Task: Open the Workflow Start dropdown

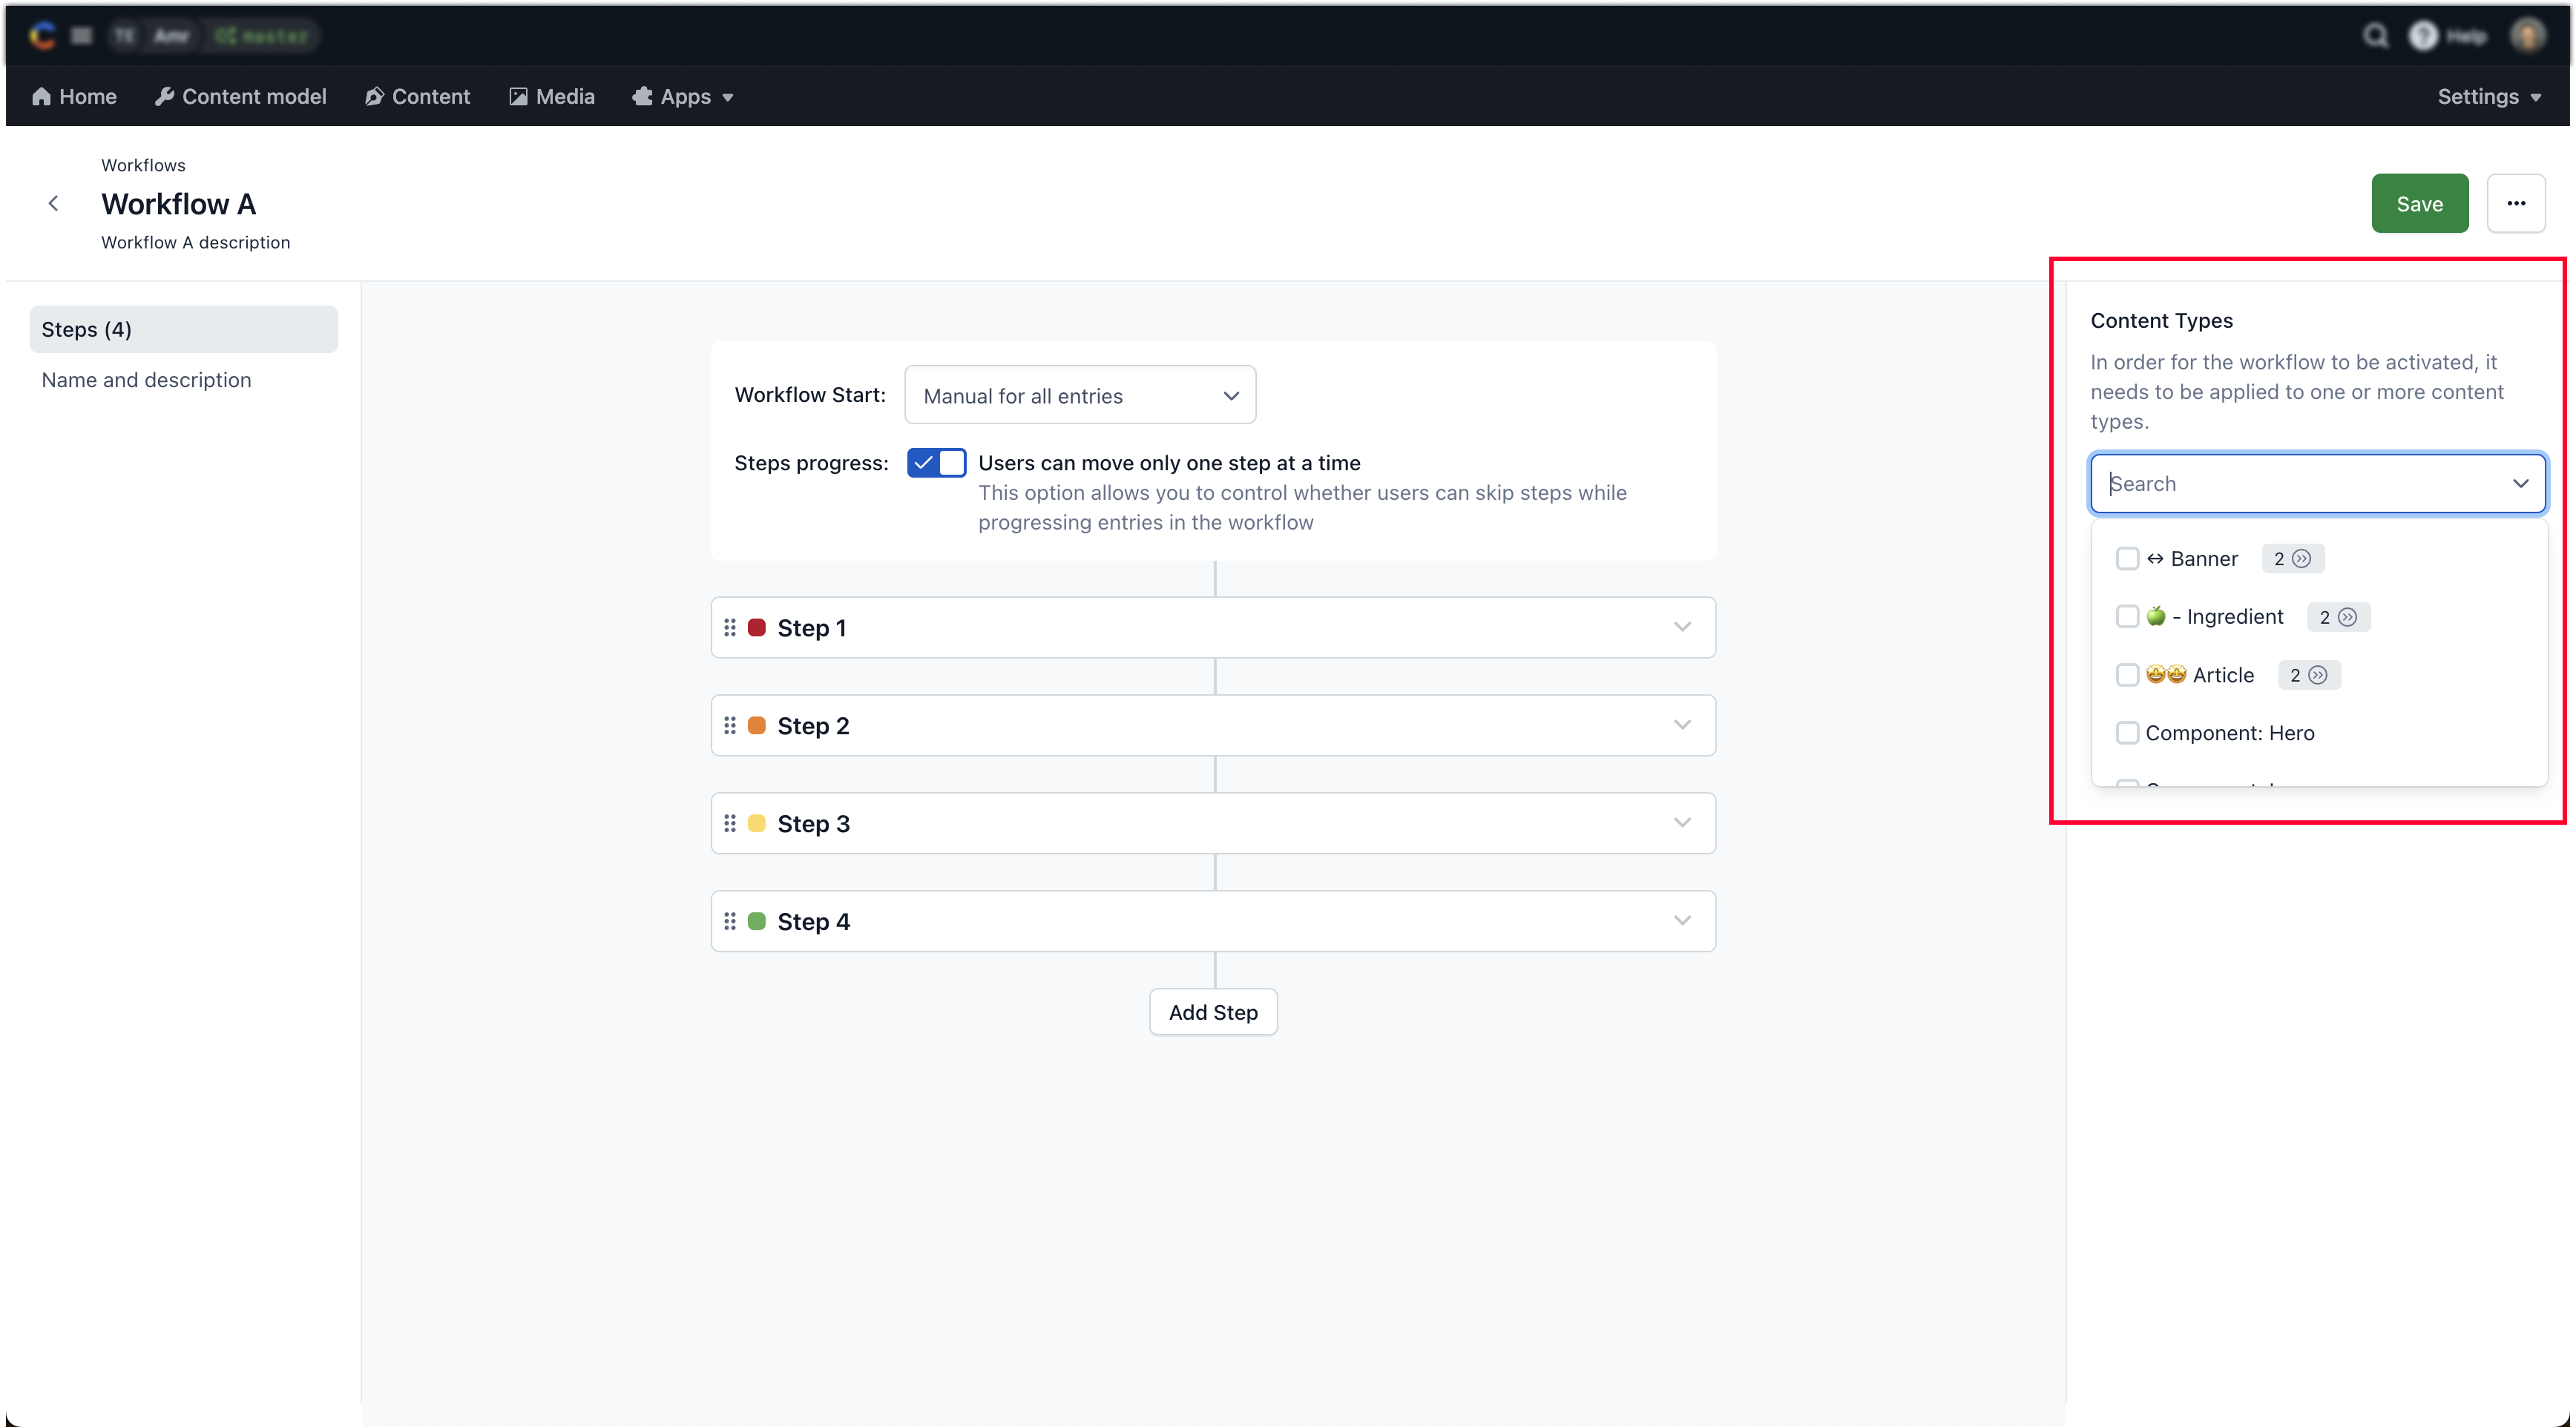Action: [x=1079, y=395]
